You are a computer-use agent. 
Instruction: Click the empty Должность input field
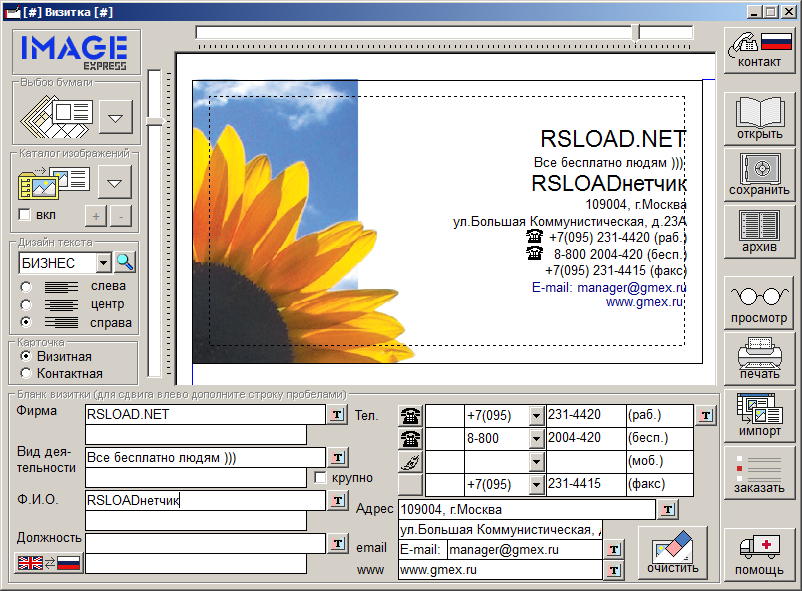click(x=206, y=543)
